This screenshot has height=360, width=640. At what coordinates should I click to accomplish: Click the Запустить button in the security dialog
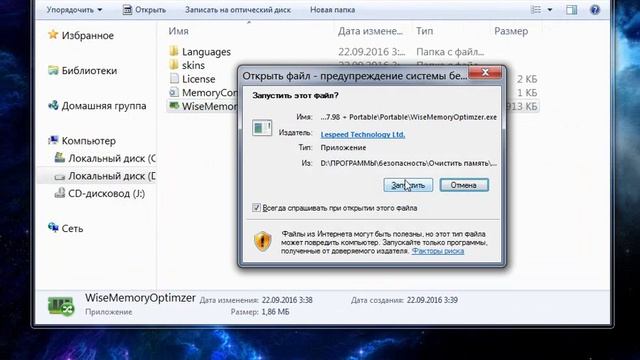coord(408,185)
